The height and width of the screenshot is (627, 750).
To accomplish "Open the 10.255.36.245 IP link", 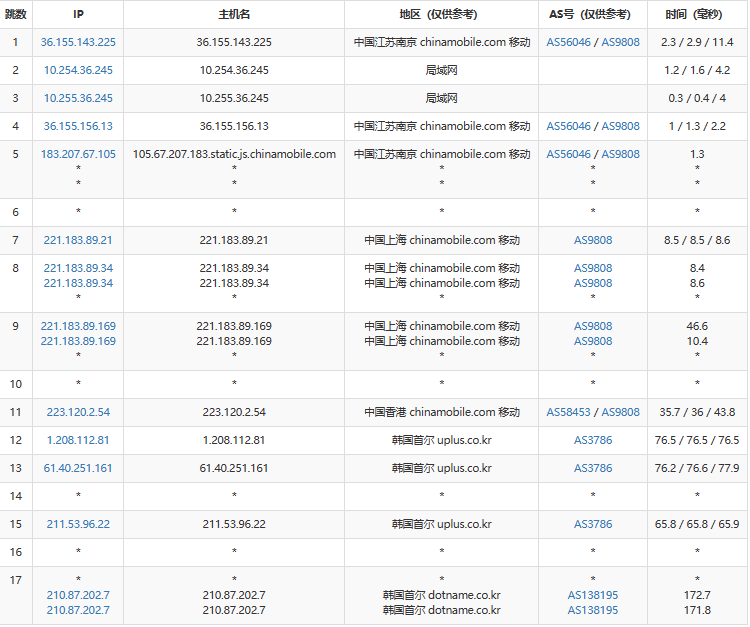I will coord(78,98).
